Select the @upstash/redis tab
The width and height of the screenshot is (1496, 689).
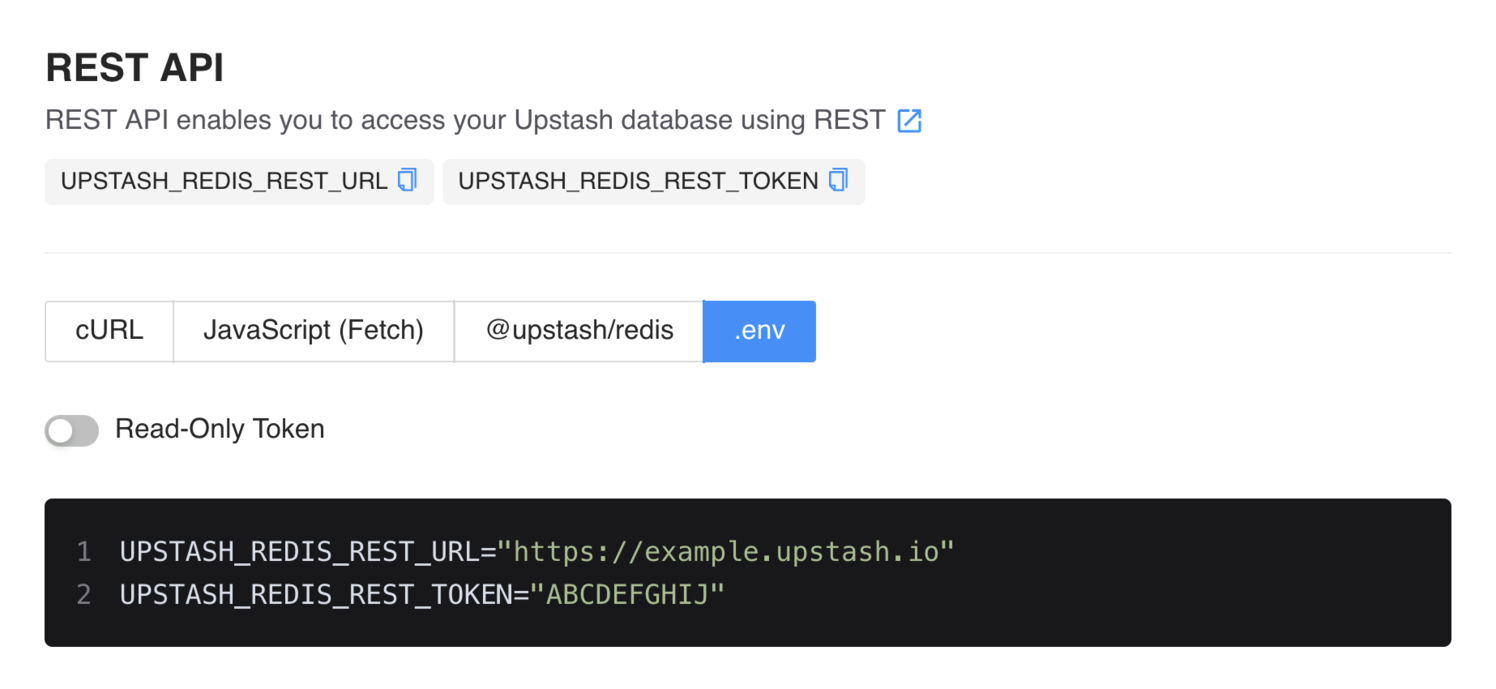[578, 331]
